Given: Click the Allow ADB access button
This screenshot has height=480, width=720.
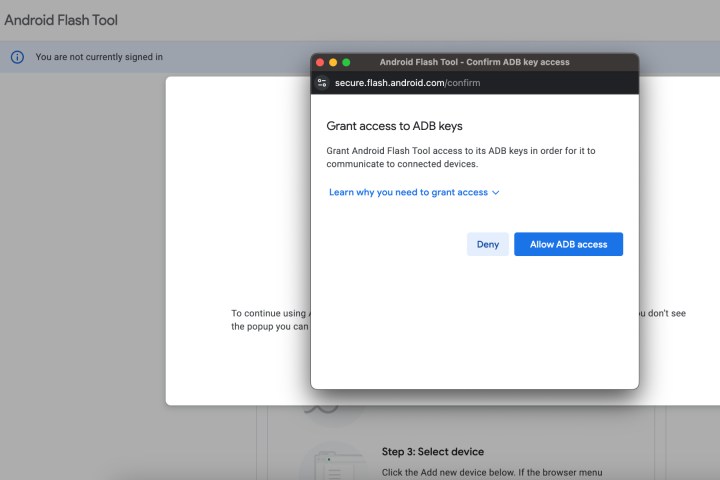Looking at the screenshot, I should [568, 244].
